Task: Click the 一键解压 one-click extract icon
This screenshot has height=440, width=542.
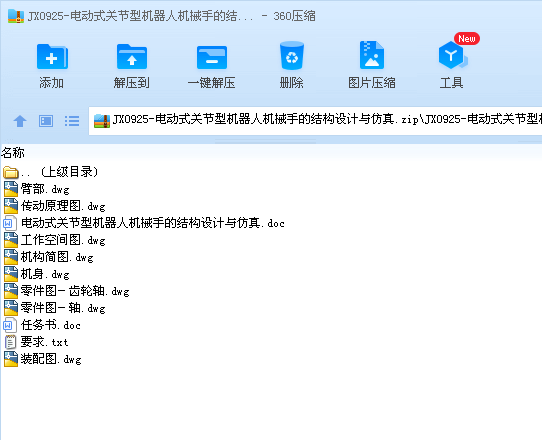Action: [x=212, y=57]
